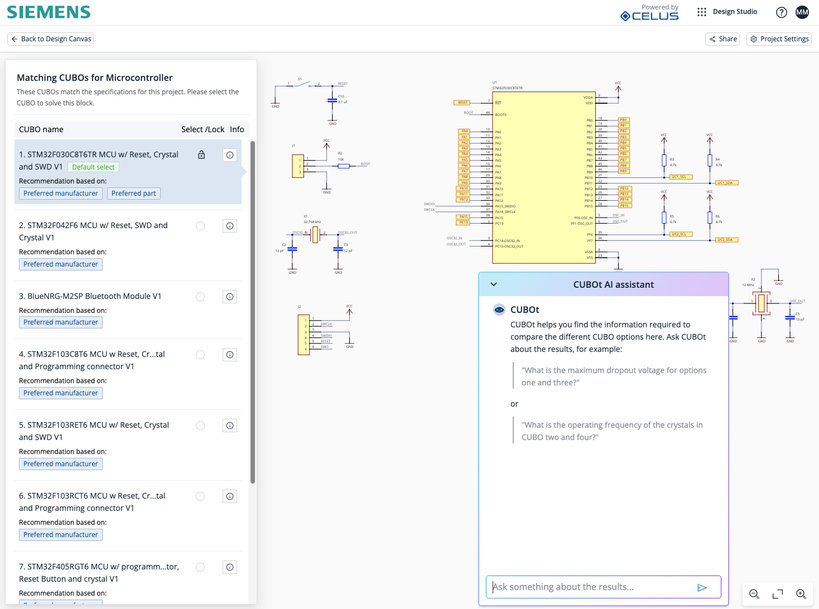Click Preferred manufacturer tag under BlueNRG-M2SP
819x609 pixels.
[x=61, y=322]
